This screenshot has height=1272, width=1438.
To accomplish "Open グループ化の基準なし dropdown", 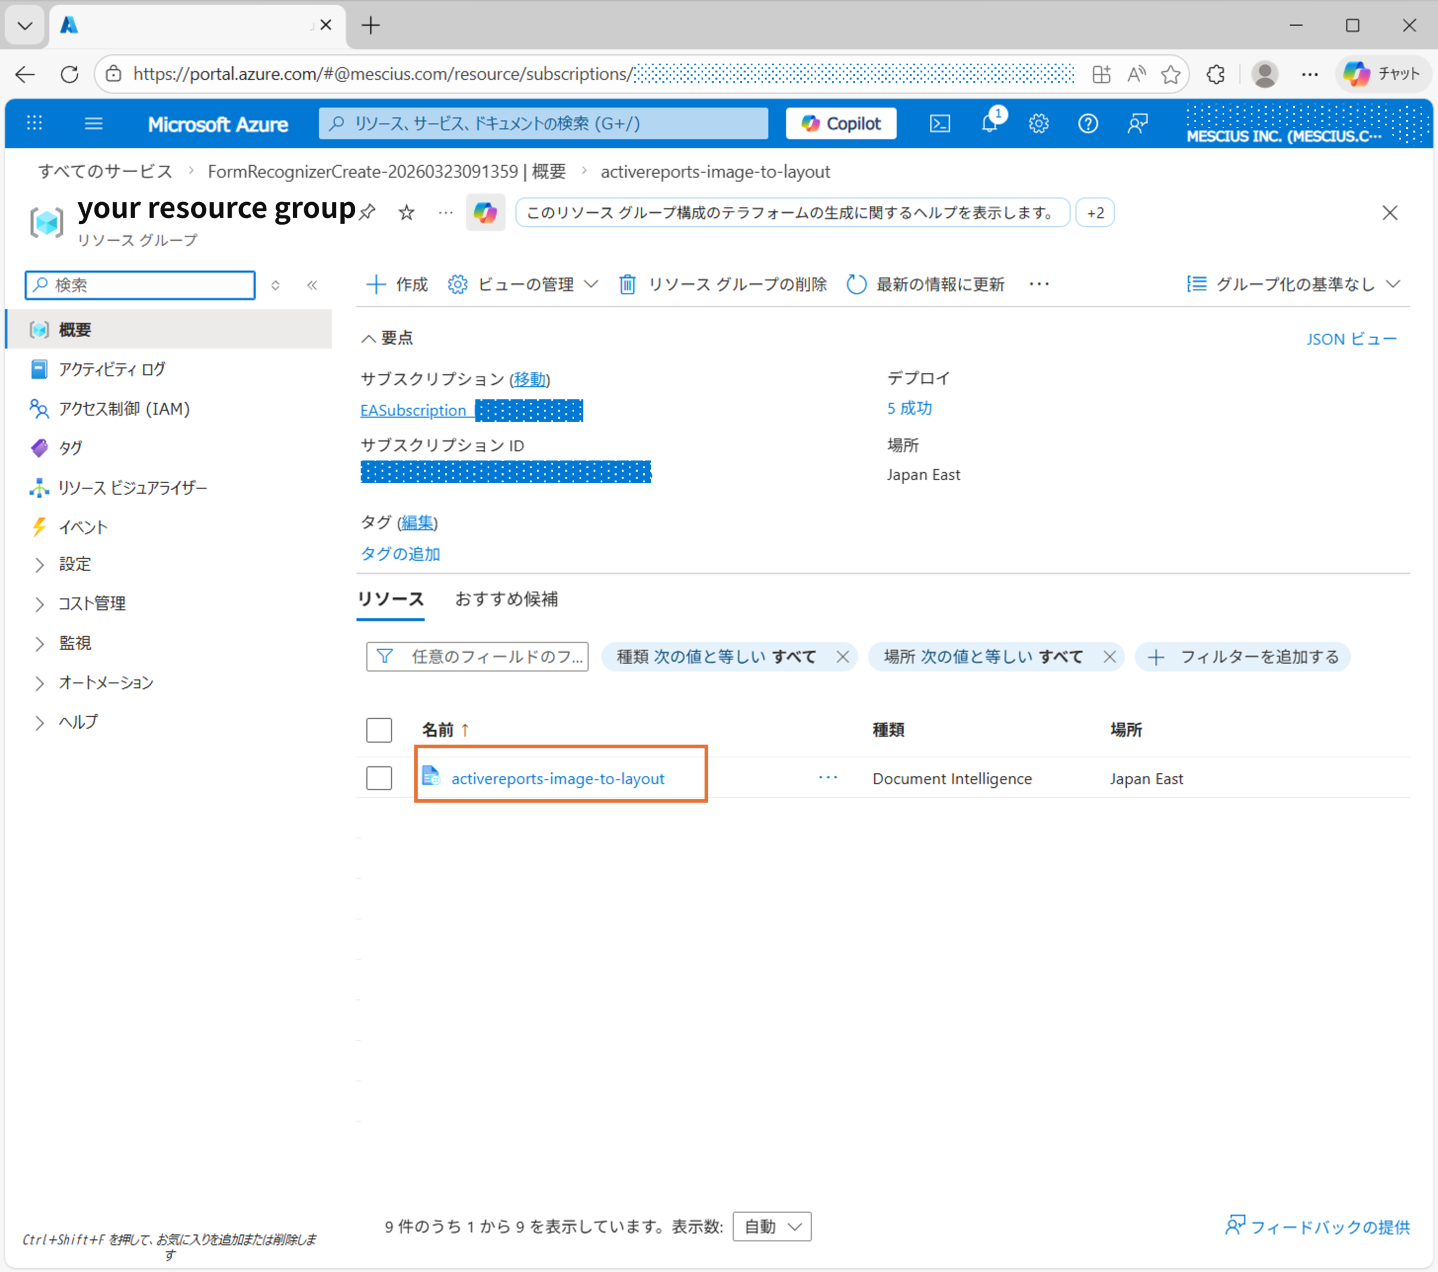I will (1293, 284).
